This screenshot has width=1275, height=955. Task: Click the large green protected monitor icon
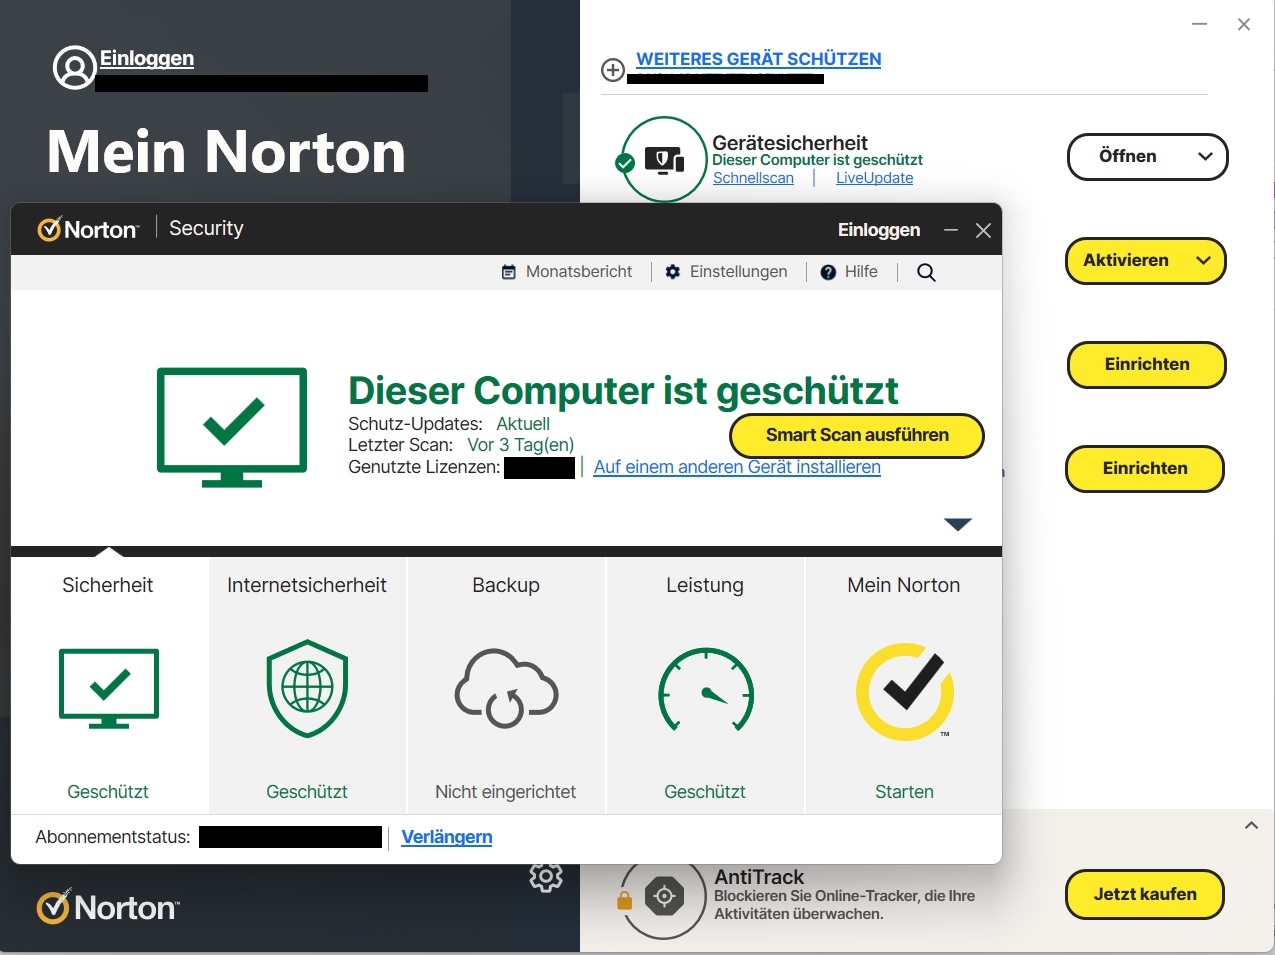232,427
